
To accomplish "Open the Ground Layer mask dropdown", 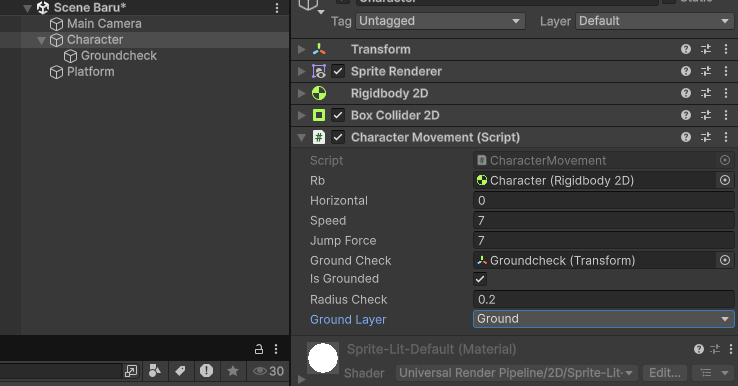I will click(x=603, y=319).
